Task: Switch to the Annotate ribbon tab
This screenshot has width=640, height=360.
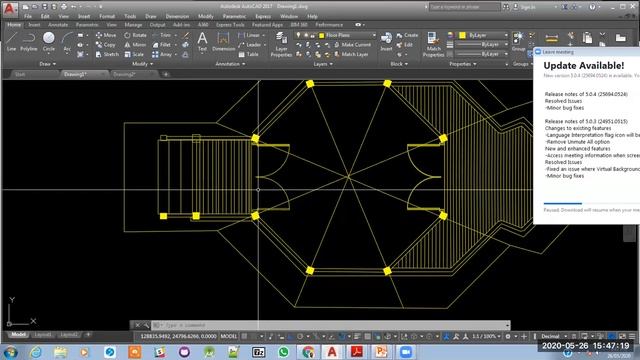Action: 58,25
